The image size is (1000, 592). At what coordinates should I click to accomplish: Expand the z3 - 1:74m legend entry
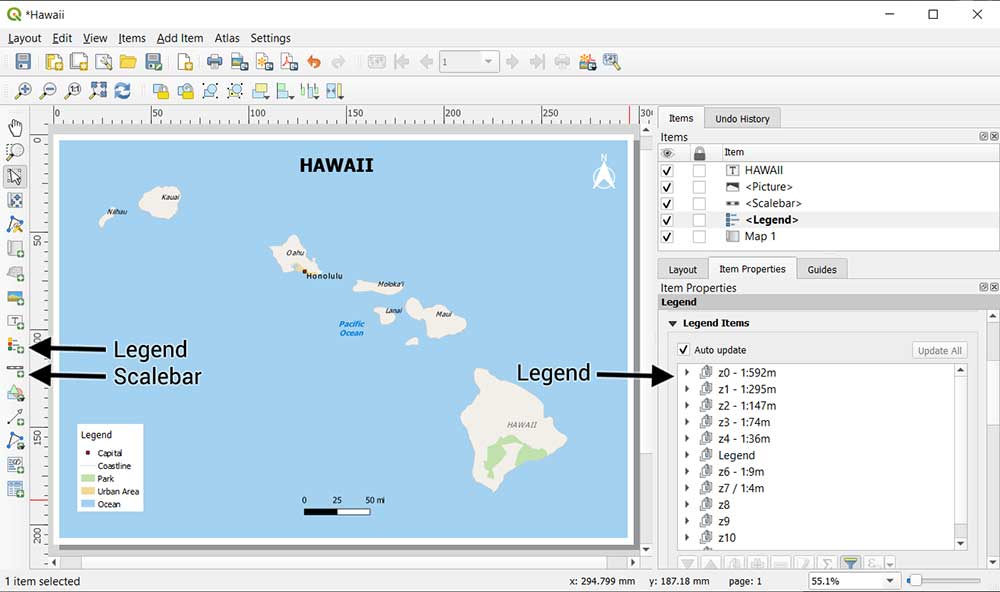(x=687, y=422)
